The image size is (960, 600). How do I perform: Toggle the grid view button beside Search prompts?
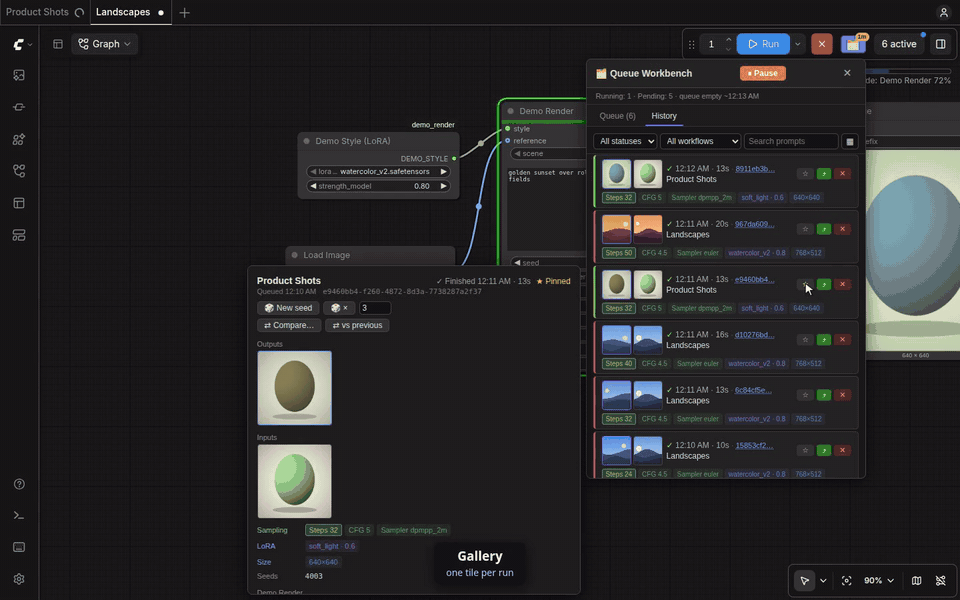click(850, 141)
